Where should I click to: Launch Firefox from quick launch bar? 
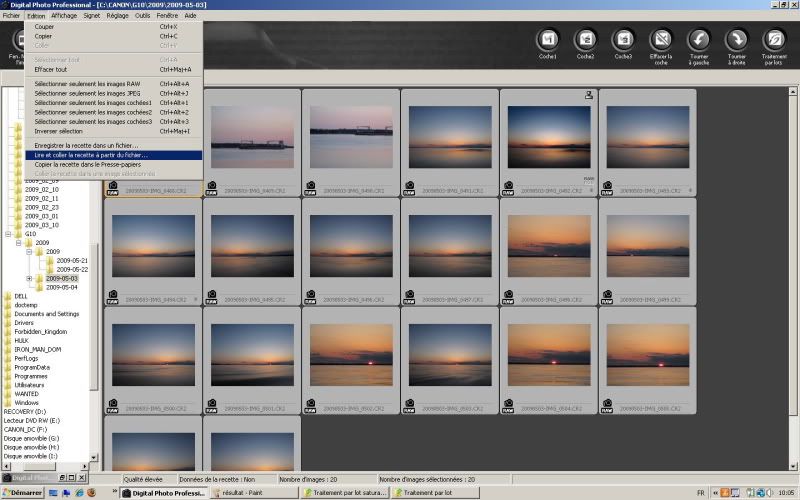point(91,493)
